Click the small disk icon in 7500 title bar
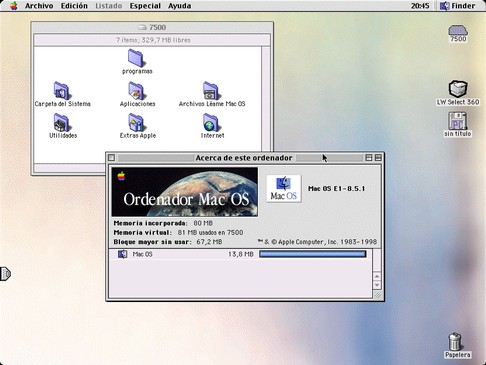This screenshot has width=486, height=365. [142, 27]
